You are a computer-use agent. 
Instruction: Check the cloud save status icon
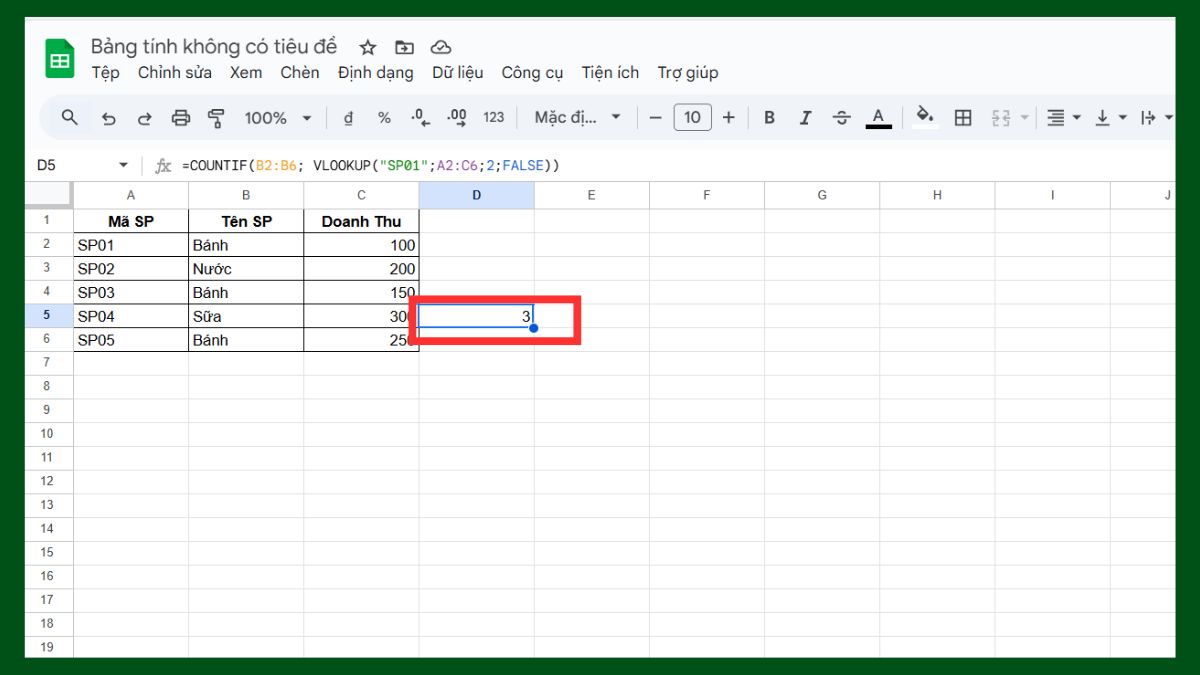click(441, 47)
